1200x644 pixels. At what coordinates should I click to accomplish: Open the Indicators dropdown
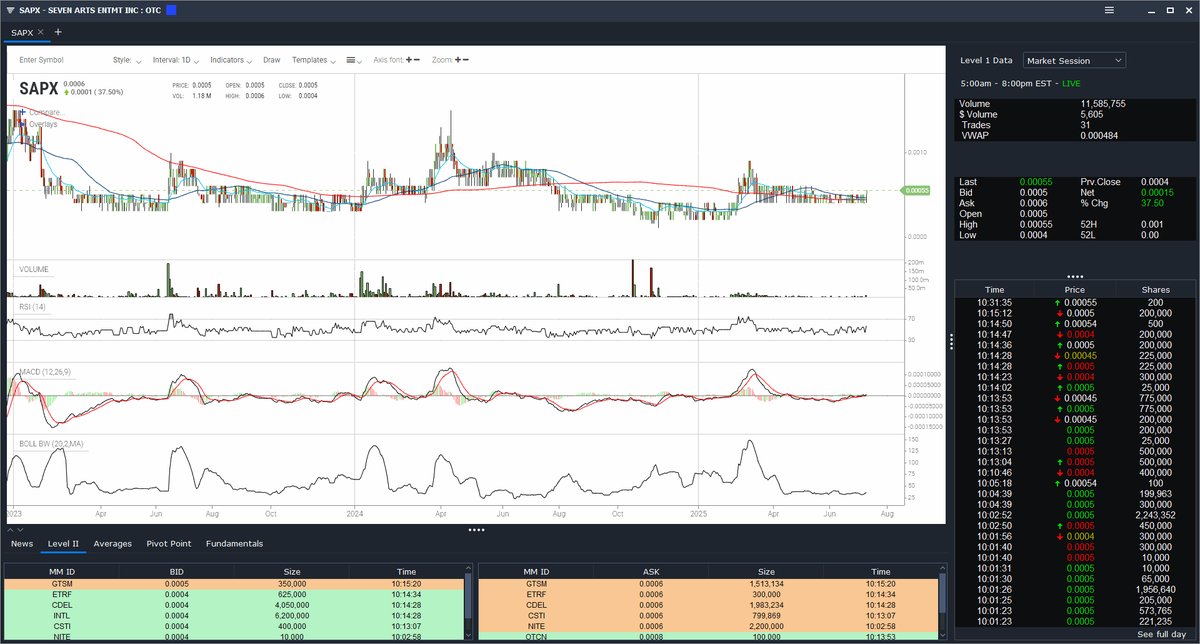230,60
